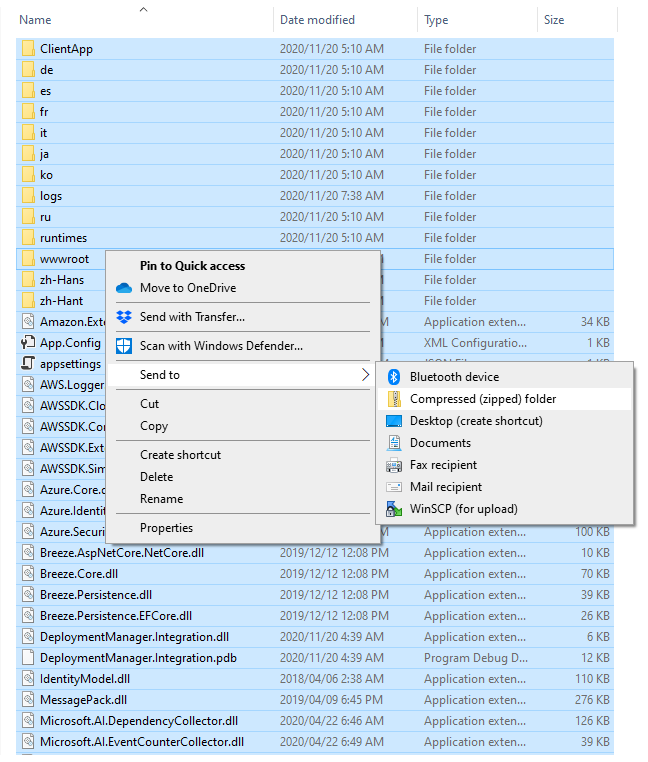Select Scan with Windows Defender...
The image size is (648, 762).
tap(221, 346)
